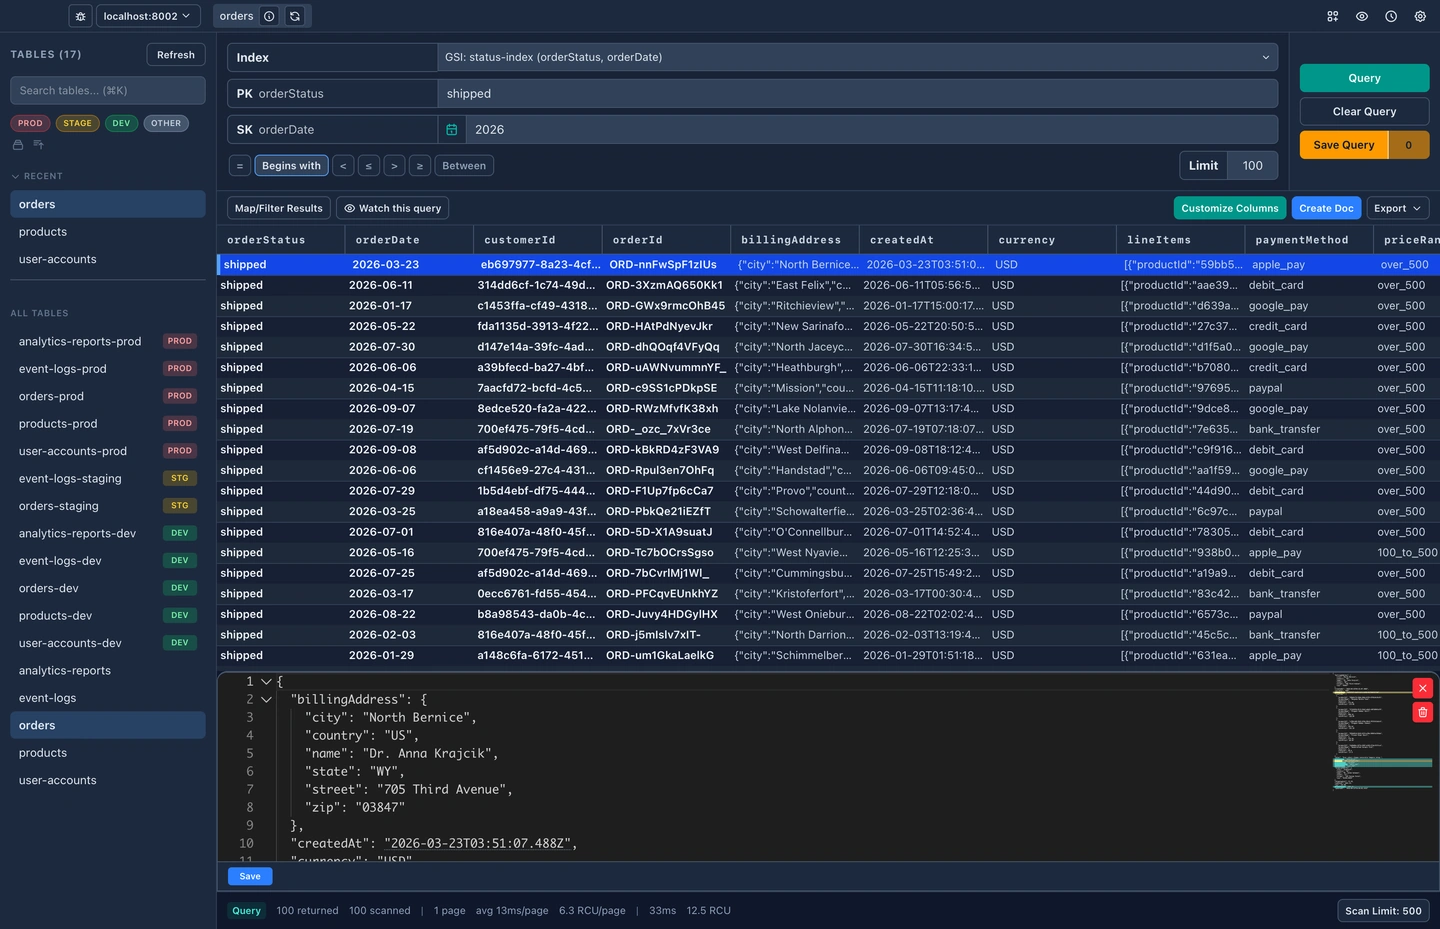
Task: Open the localhost:8002 connection dropdown
Action: [x=147, y=16]
